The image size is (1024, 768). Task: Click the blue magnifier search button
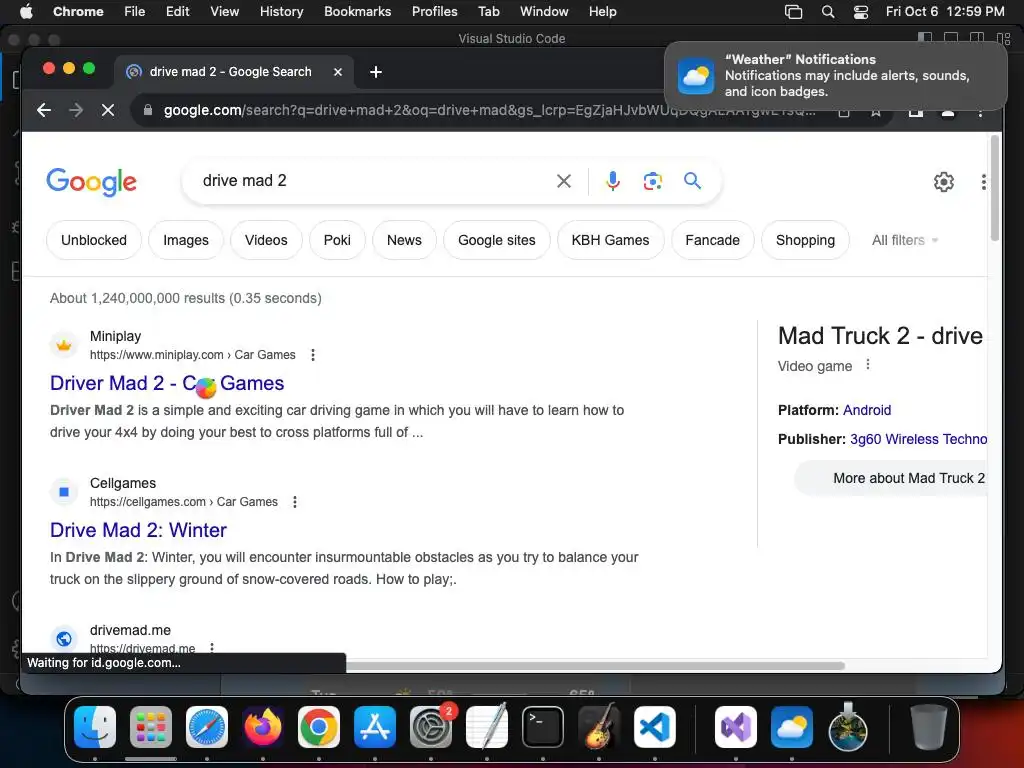[692, 181]
